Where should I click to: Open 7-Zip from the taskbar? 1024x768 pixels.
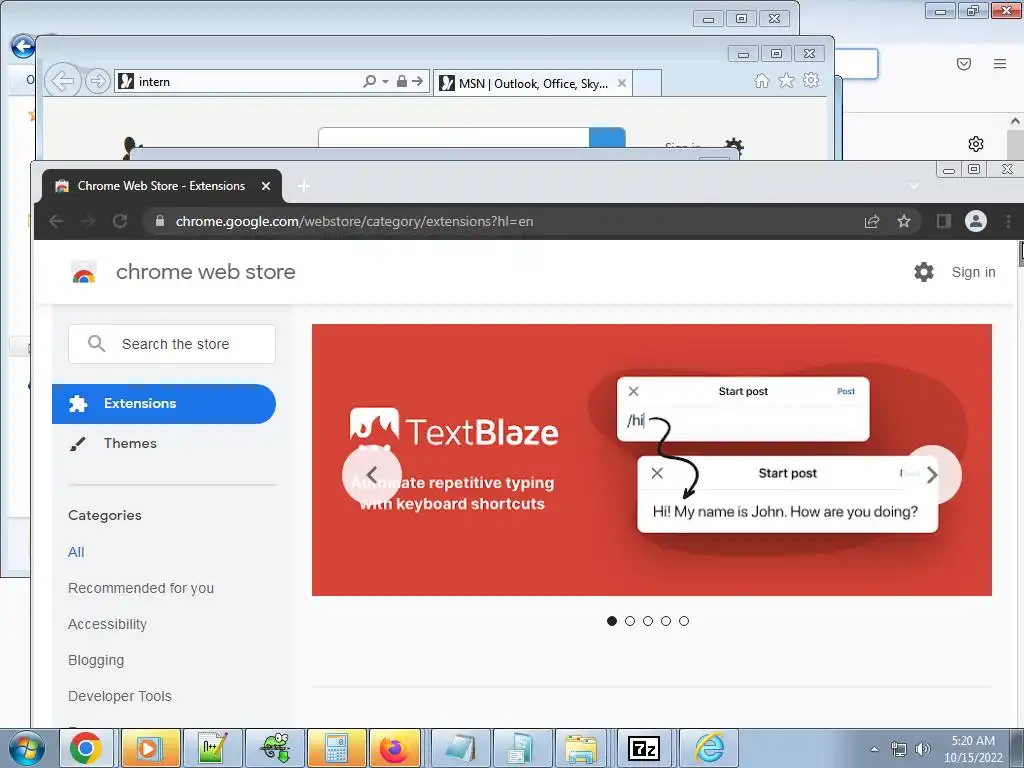(x=643, y=748)
